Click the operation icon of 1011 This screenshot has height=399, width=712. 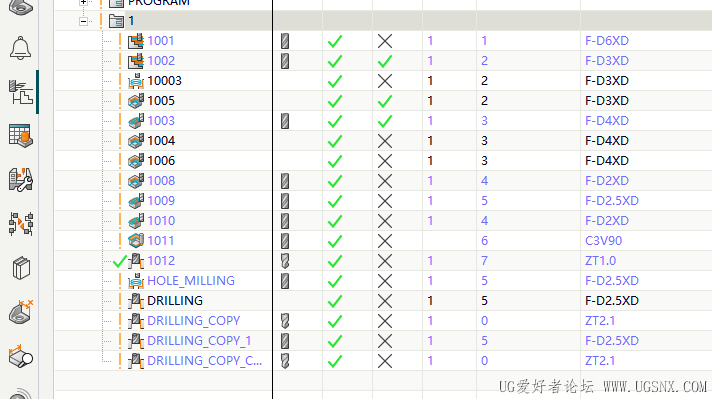[x=136, y=241]
